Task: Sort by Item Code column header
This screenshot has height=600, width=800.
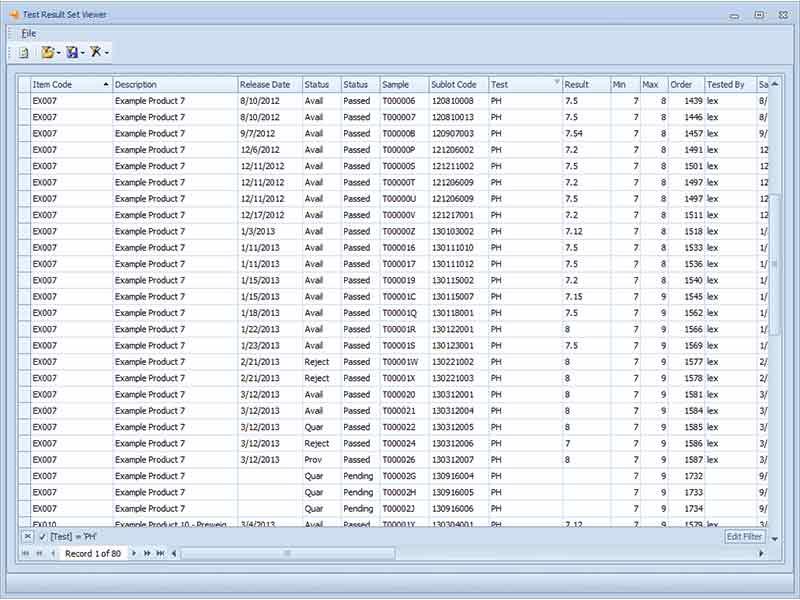Action: (x=71, y=85)
